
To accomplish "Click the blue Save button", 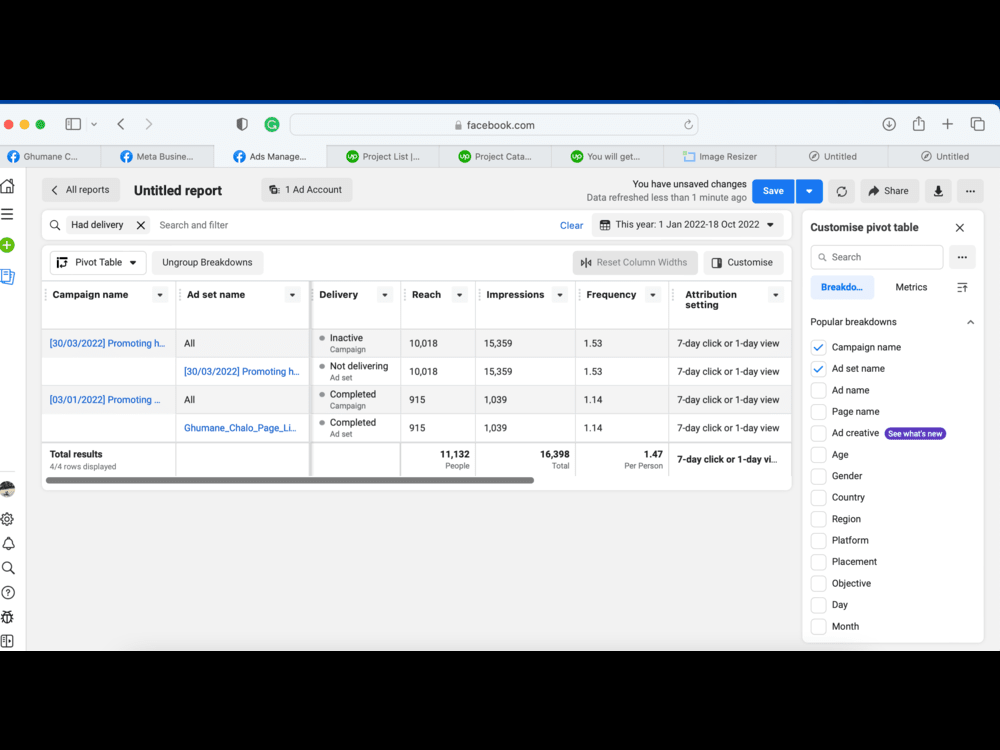I will click(773, 191).
